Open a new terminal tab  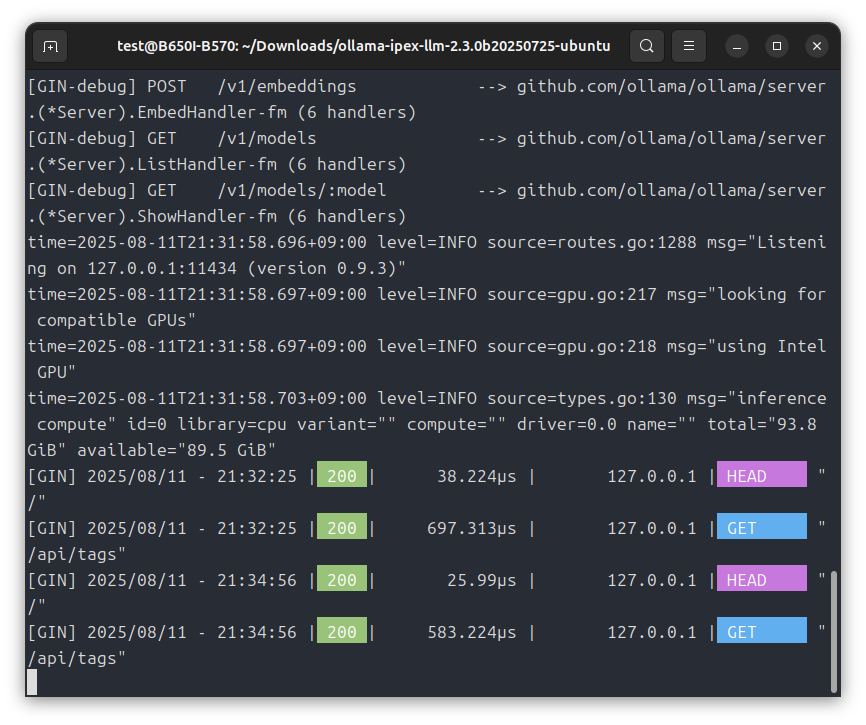click(50, 46)
